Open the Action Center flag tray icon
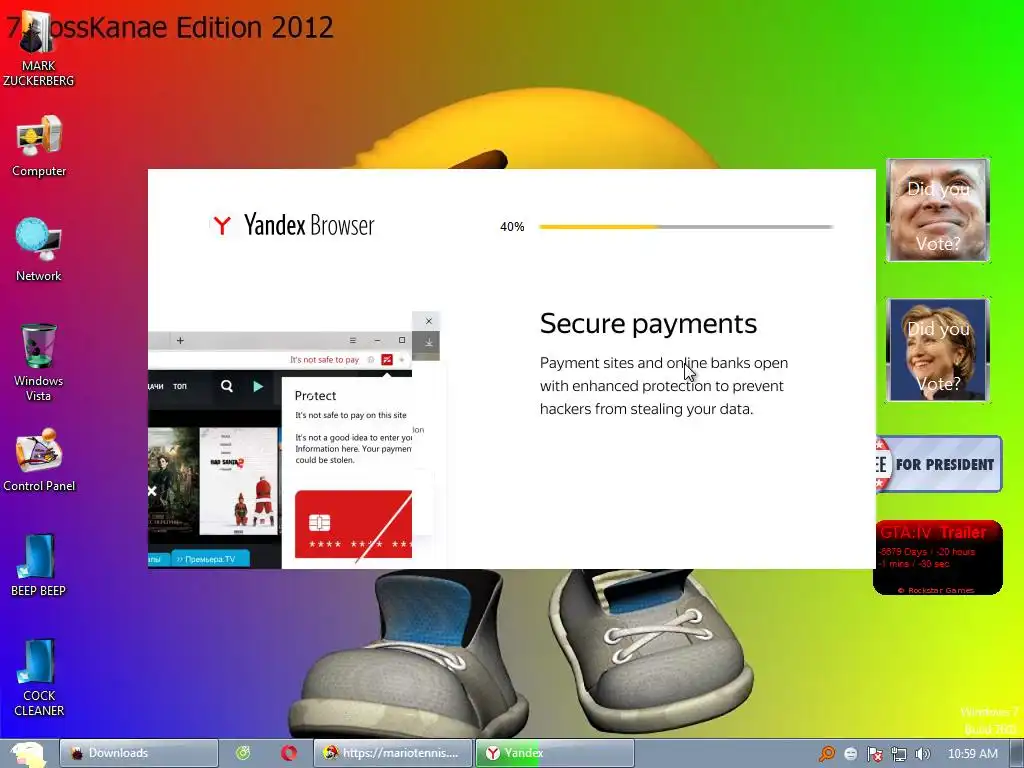Image resolution: width=1024 pixels, height=768 pixels. click(x=874, y=754)
